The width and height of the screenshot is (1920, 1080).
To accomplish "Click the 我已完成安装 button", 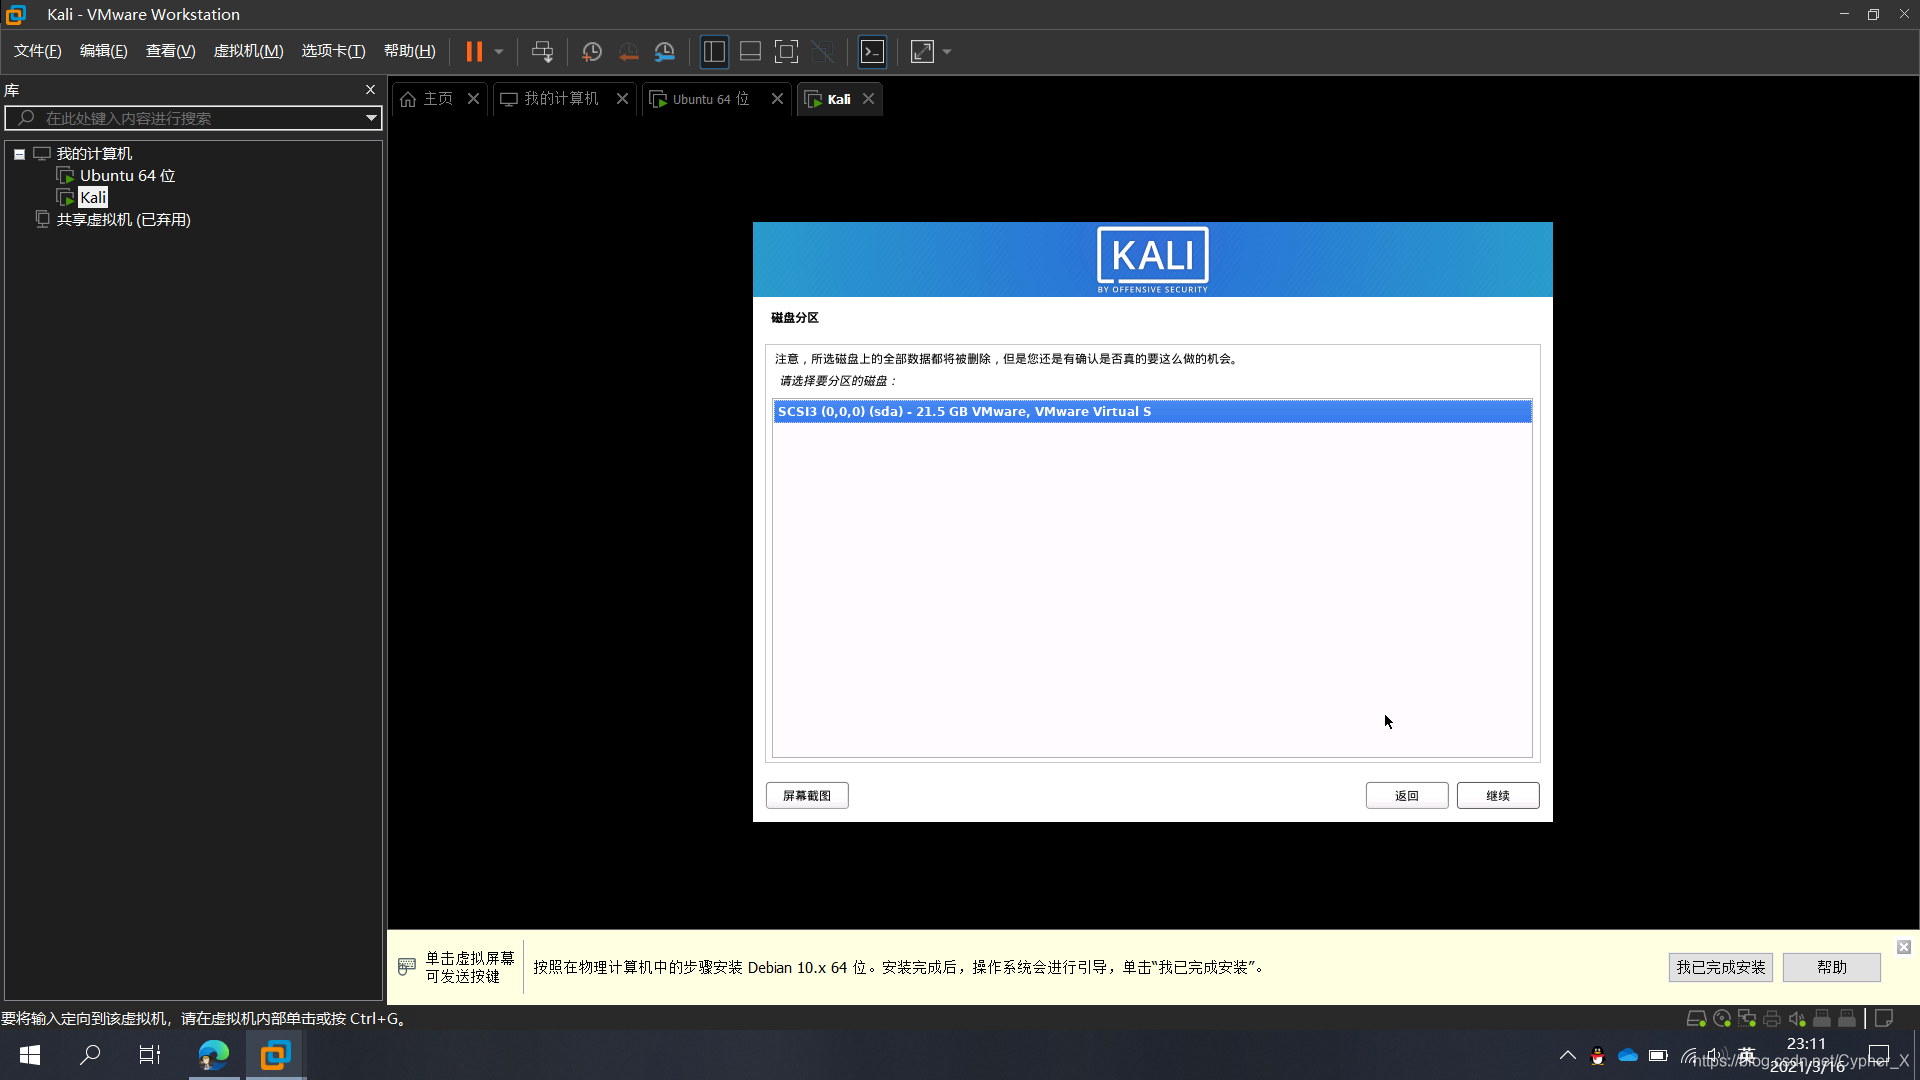I will pyautogui.click(x=1720, y=967).
